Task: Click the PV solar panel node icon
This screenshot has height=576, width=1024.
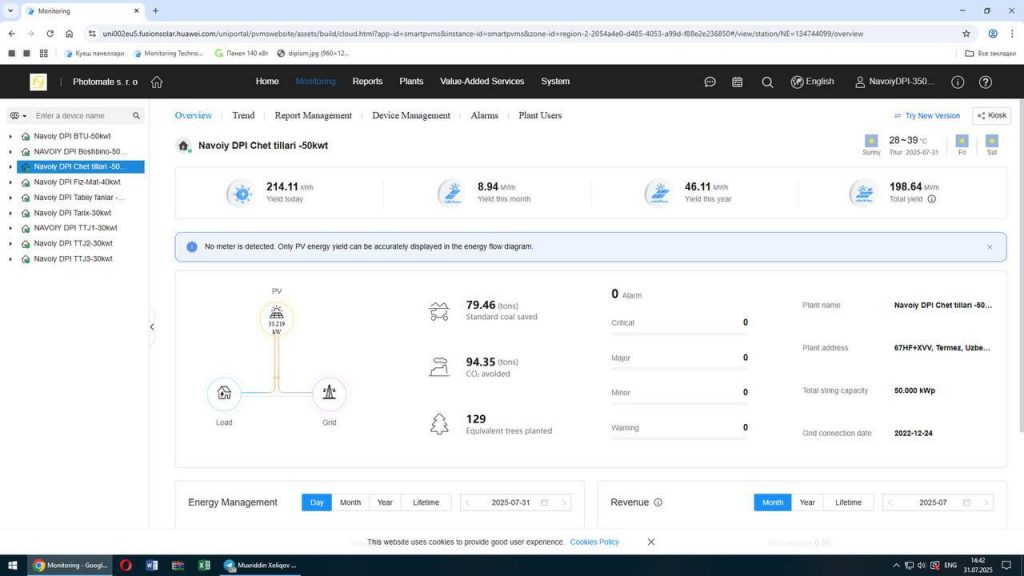Action: (x=277, y=318)
